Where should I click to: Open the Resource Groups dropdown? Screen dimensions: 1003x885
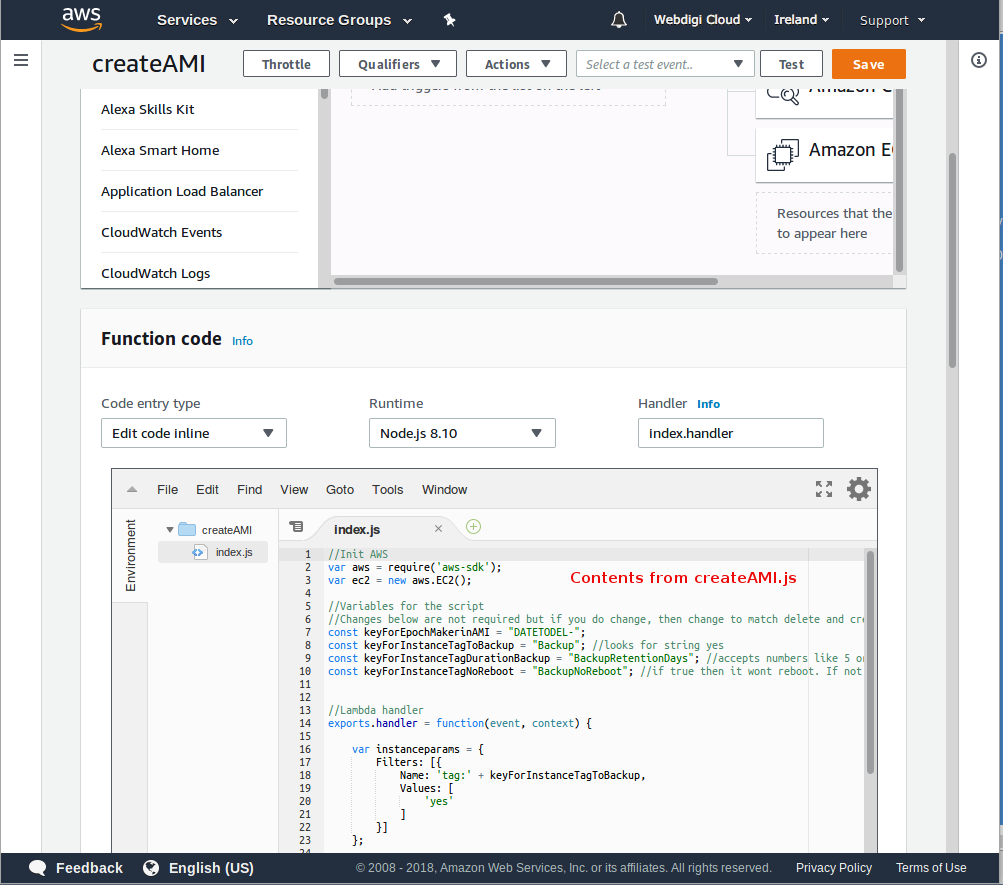pos(339,20)
